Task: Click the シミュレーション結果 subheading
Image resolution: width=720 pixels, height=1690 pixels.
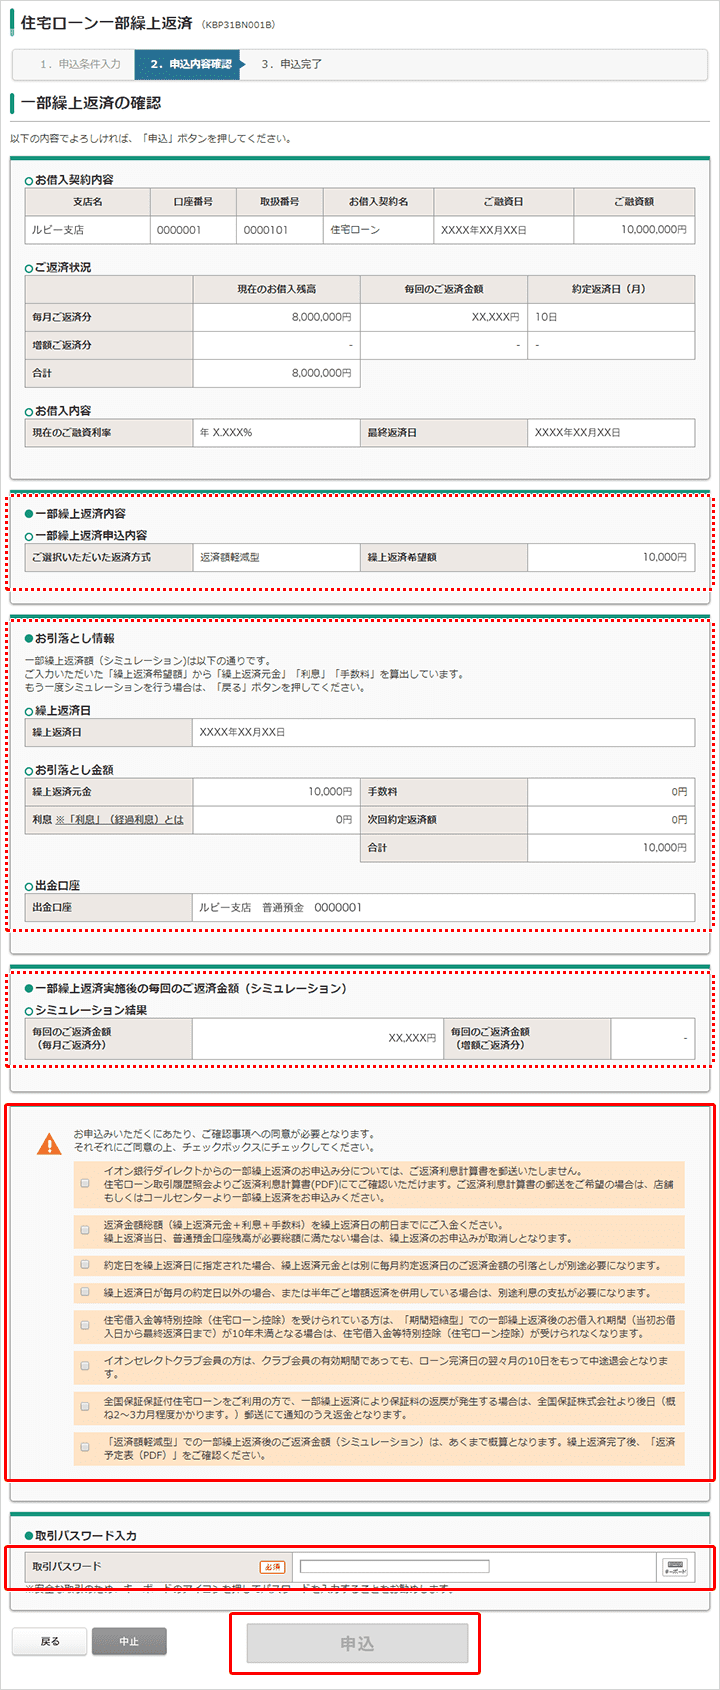Action: tap(91, 1010)
